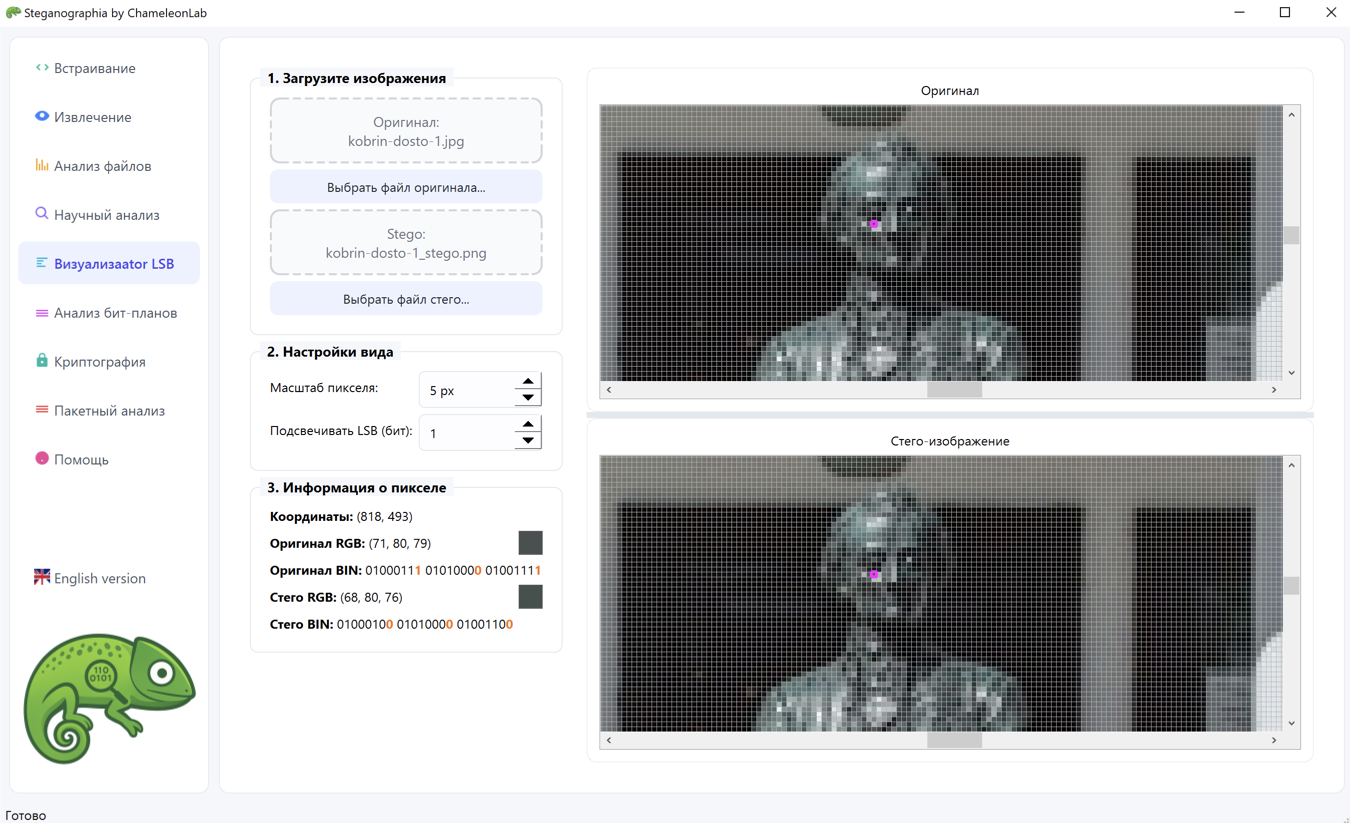Maximize the Steganographia window

point(1285,13)
